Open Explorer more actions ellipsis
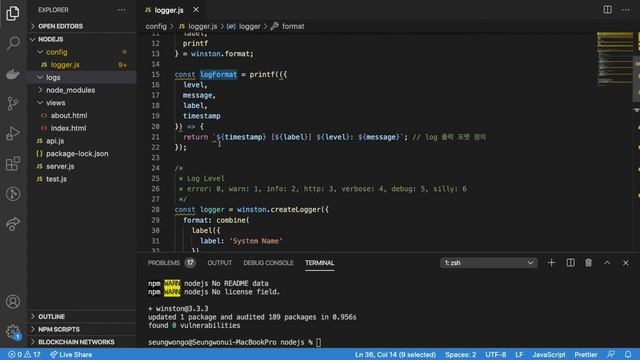Viewport: 640px width, 360px height. point(121,10)
